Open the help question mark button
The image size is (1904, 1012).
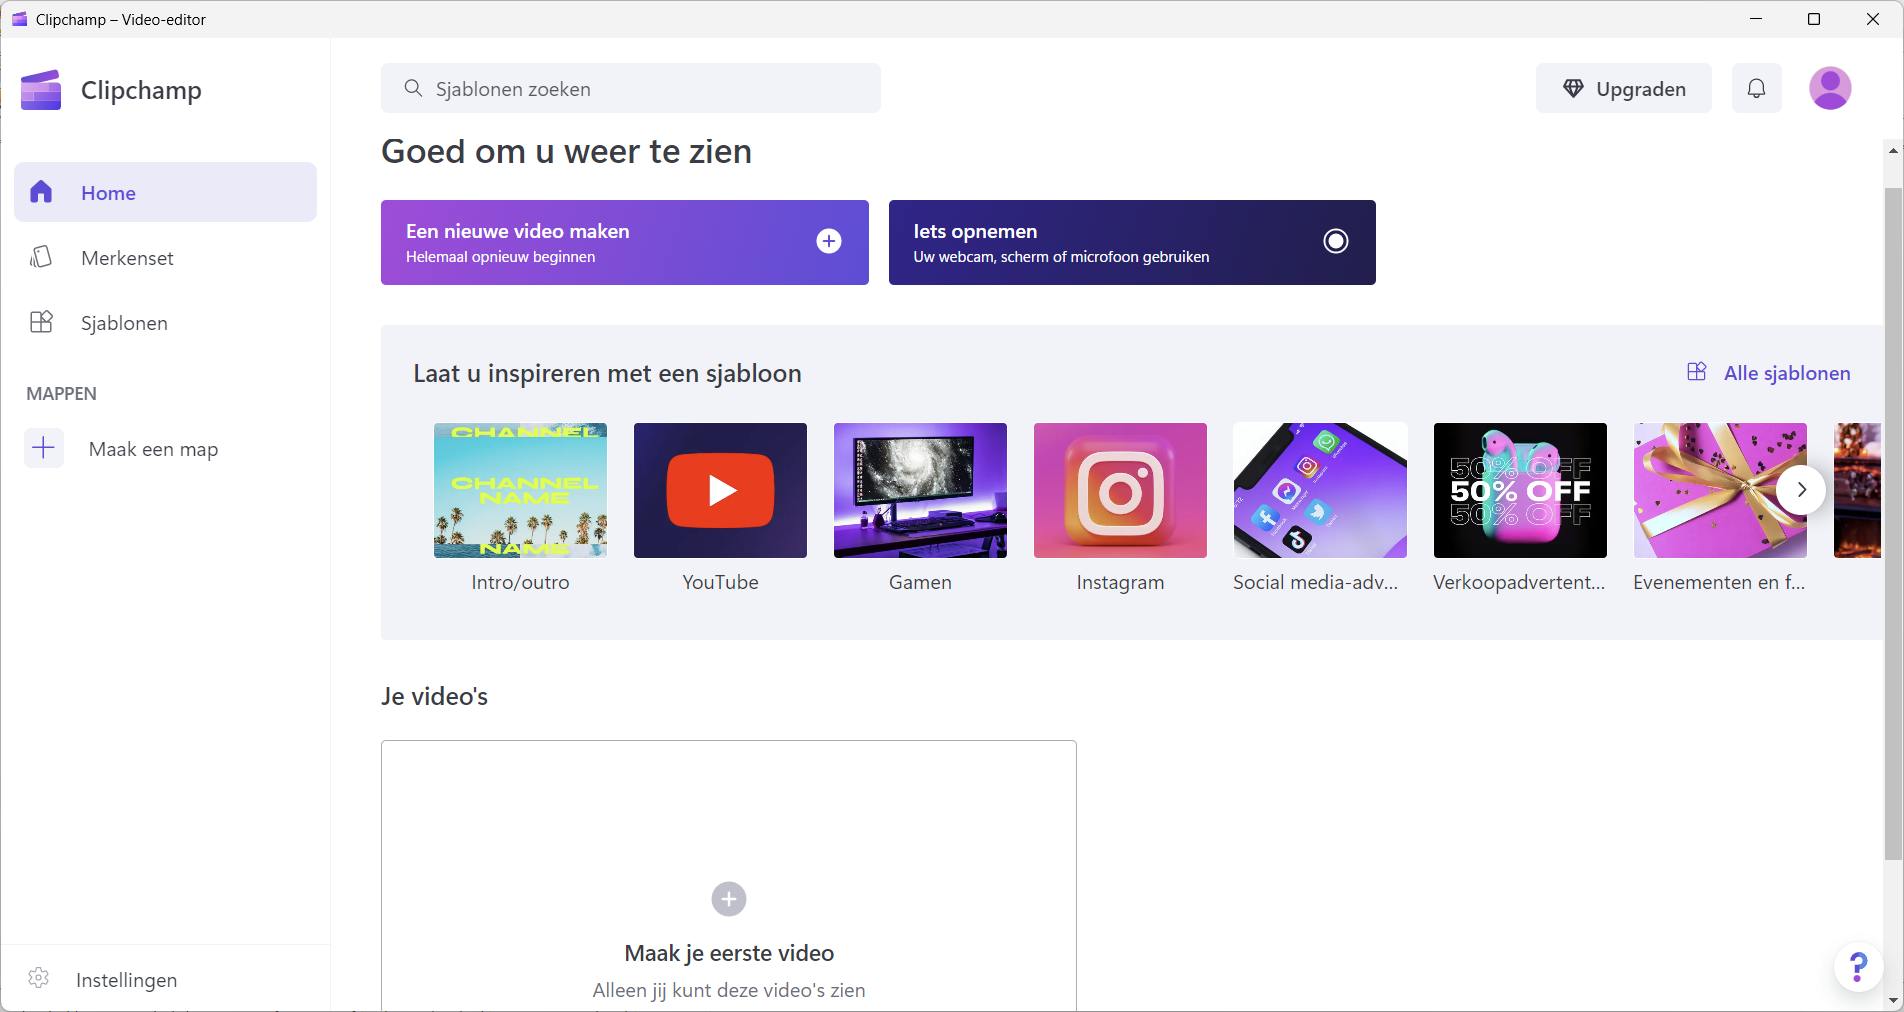[x=1858, y=967]
